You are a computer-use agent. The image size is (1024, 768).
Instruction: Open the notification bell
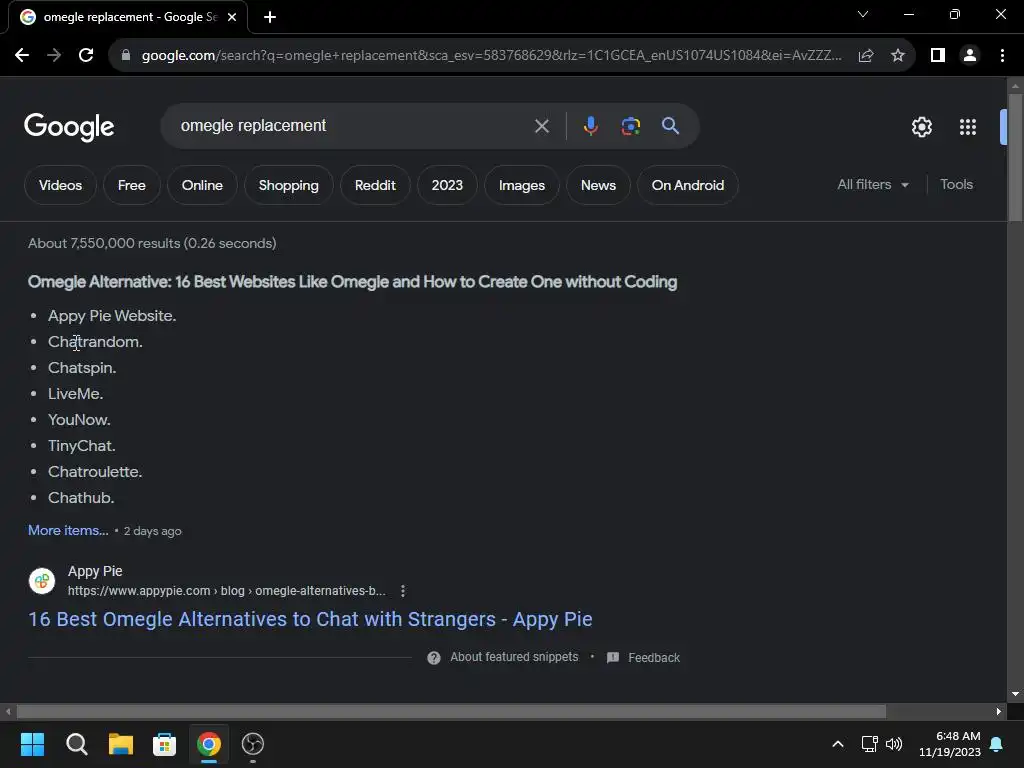(x=997, y=744)
